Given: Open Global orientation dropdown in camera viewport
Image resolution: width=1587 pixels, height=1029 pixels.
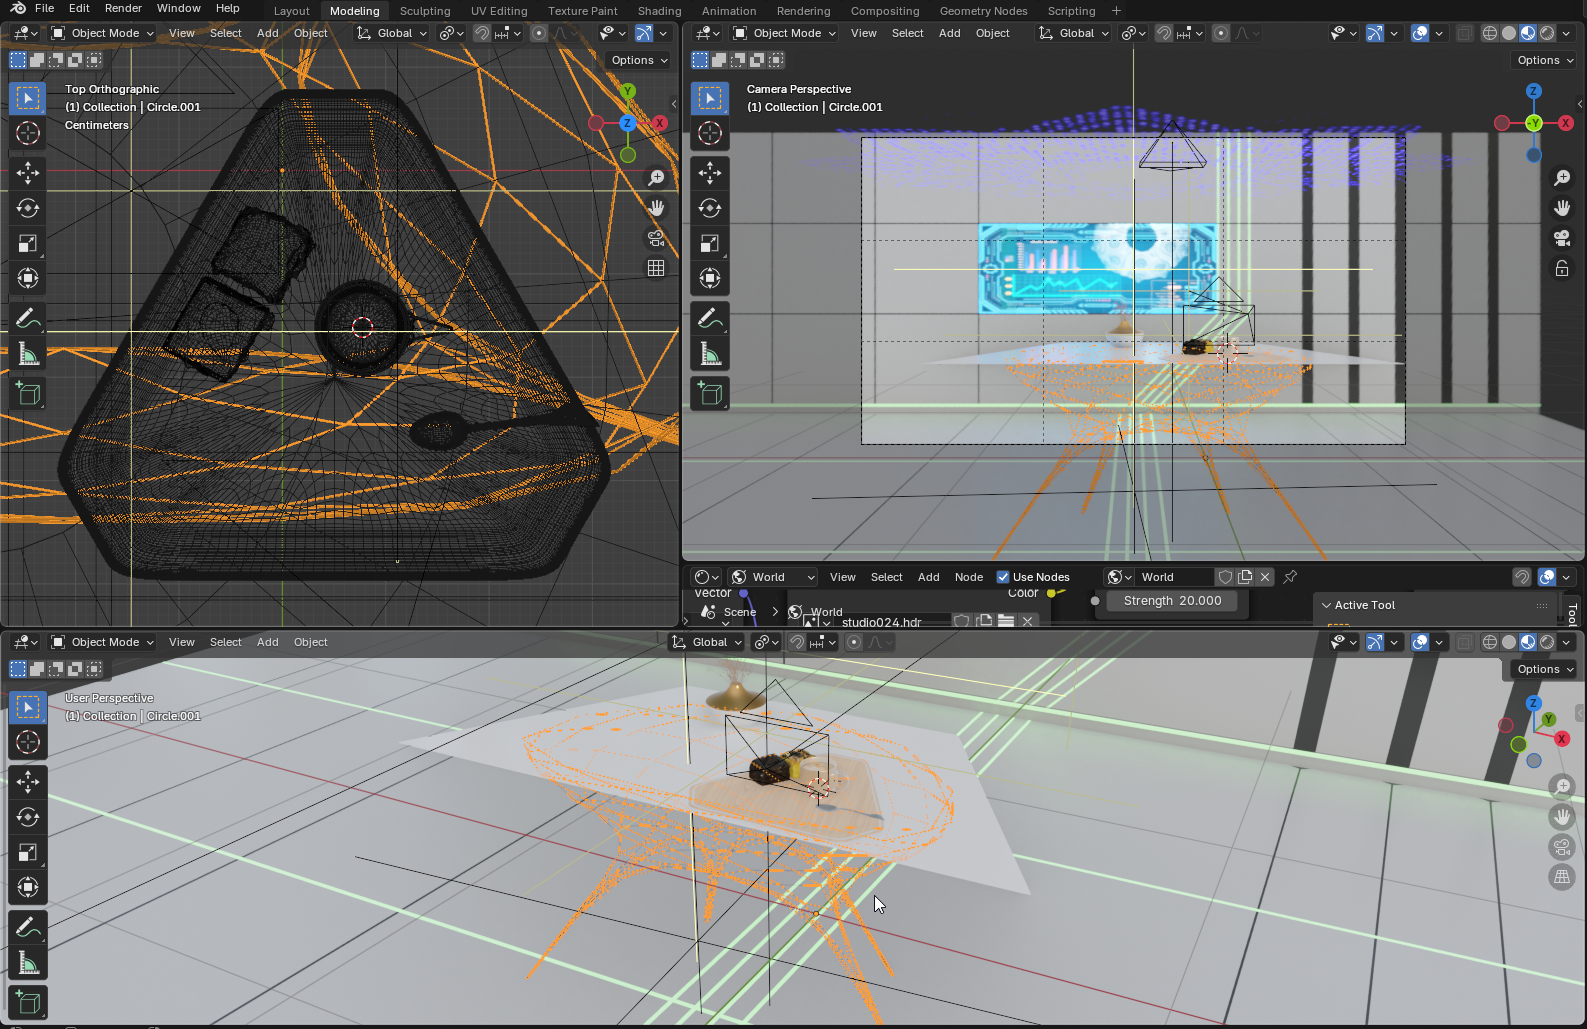Looking at the screenshot, I should 1074,33.
